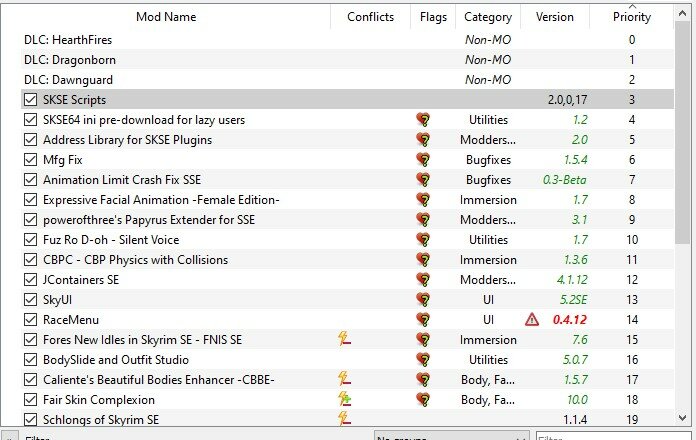Click the SkyUI version 5.2SE
Viewport: 696px width, 440px height.
(573, 300)
